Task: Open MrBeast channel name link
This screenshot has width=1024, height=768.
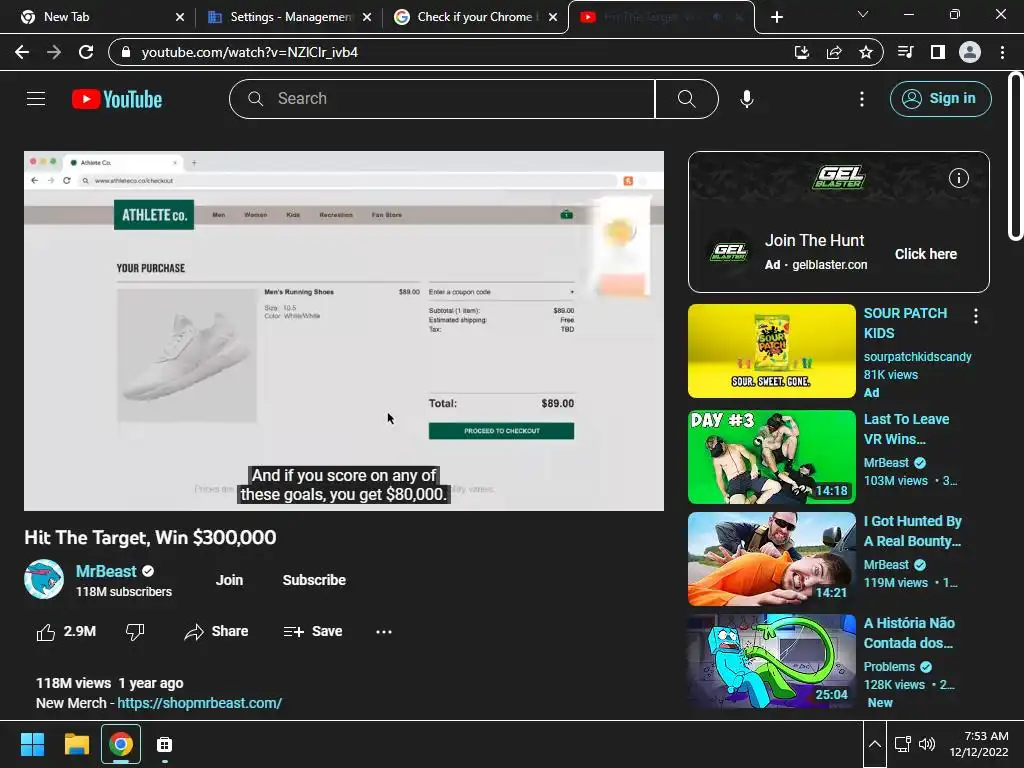Action: pos(106,571)
